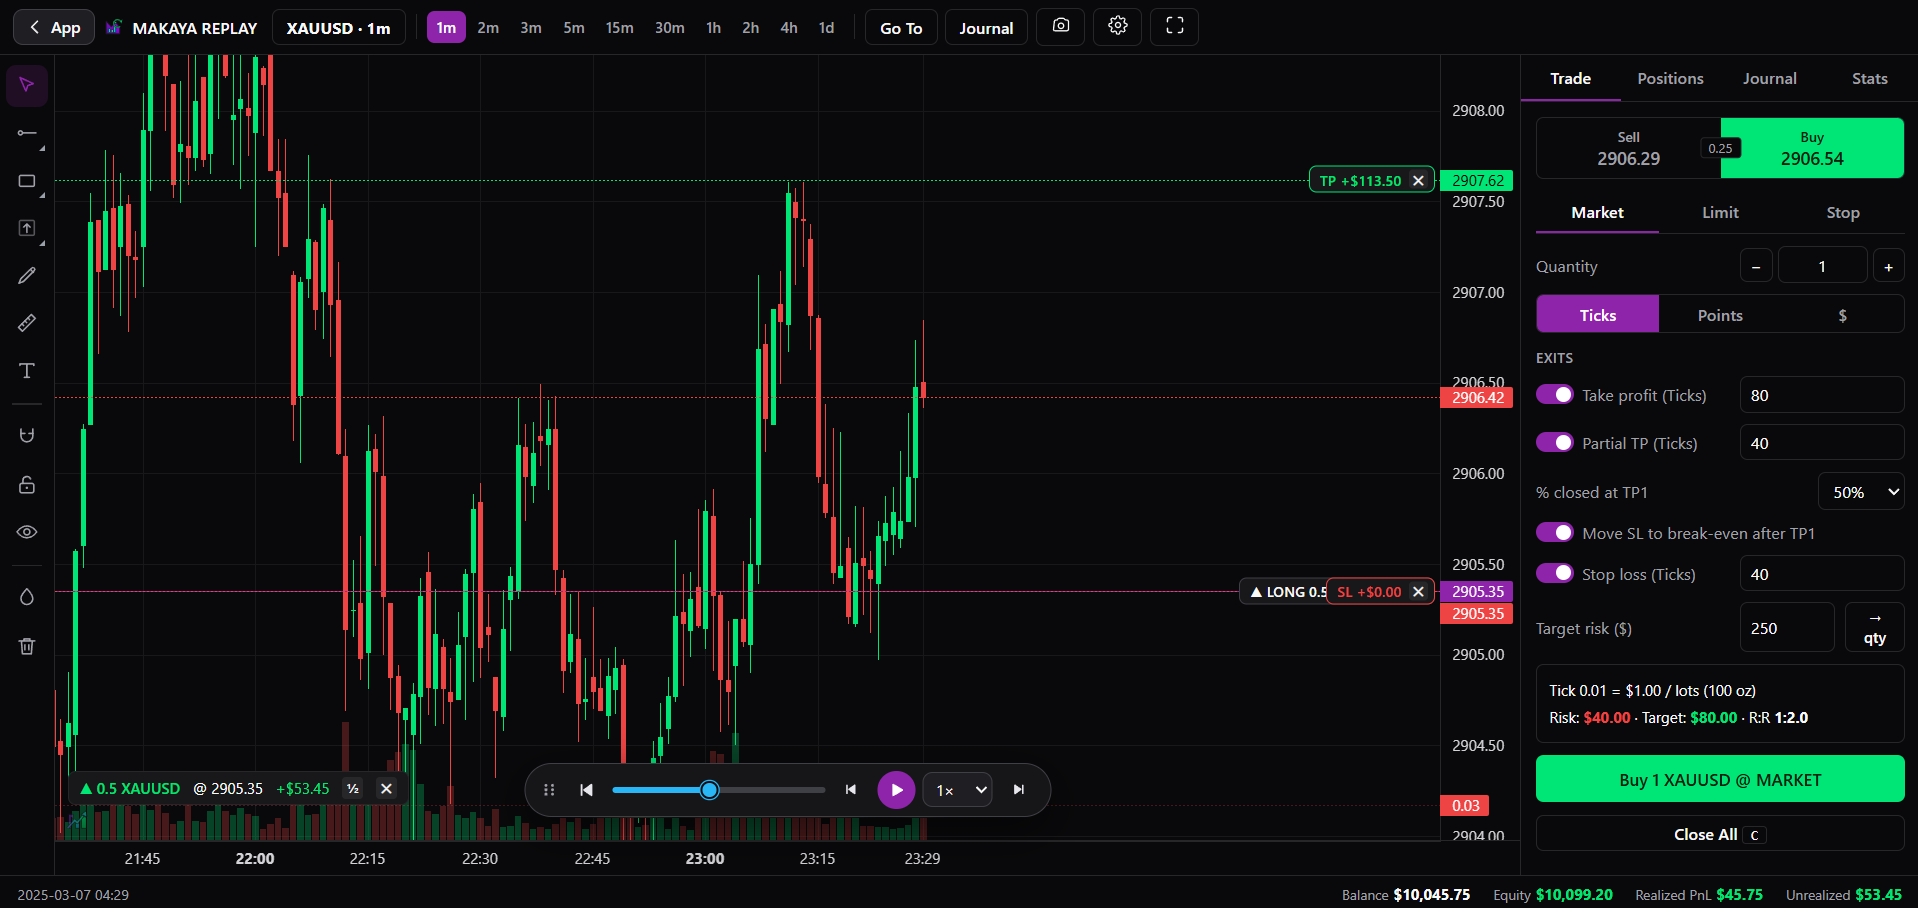Go back to App
Viewport: 1918px width, 908px height.
click(54, 28)
